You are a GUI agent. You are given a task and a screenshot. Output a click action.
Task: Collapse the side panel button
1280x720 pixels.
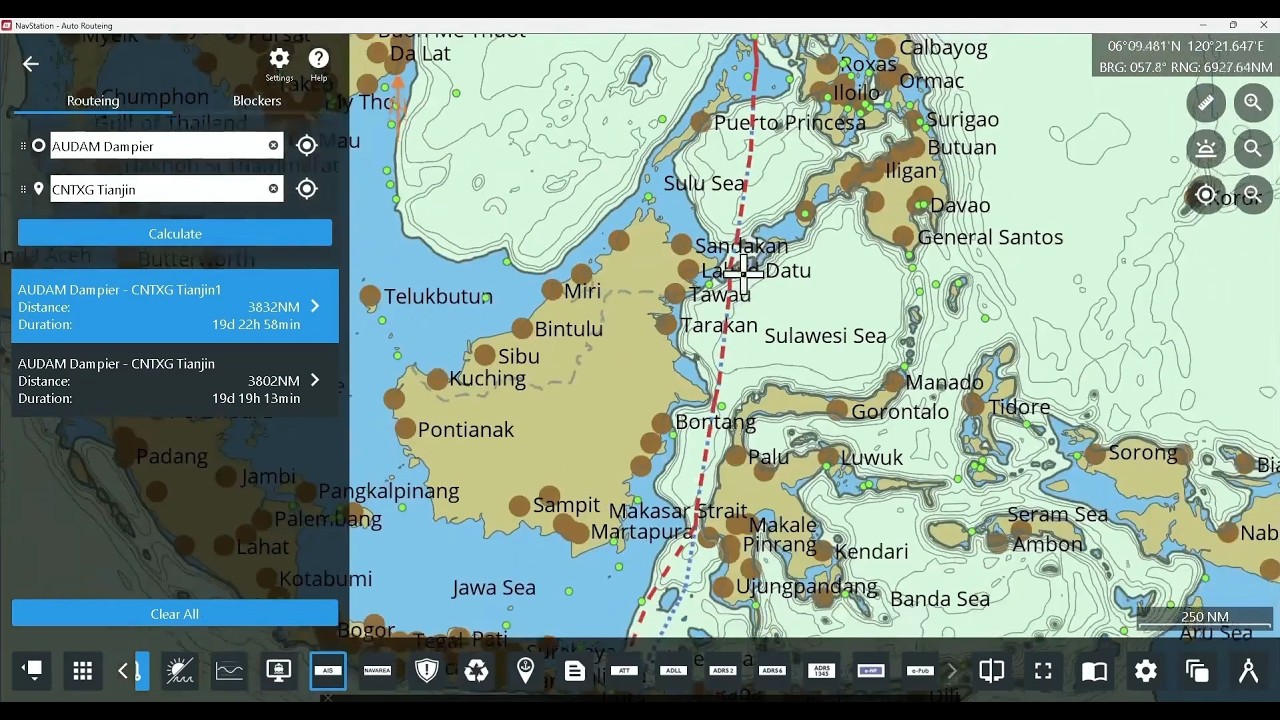click(x=33, y=671)
